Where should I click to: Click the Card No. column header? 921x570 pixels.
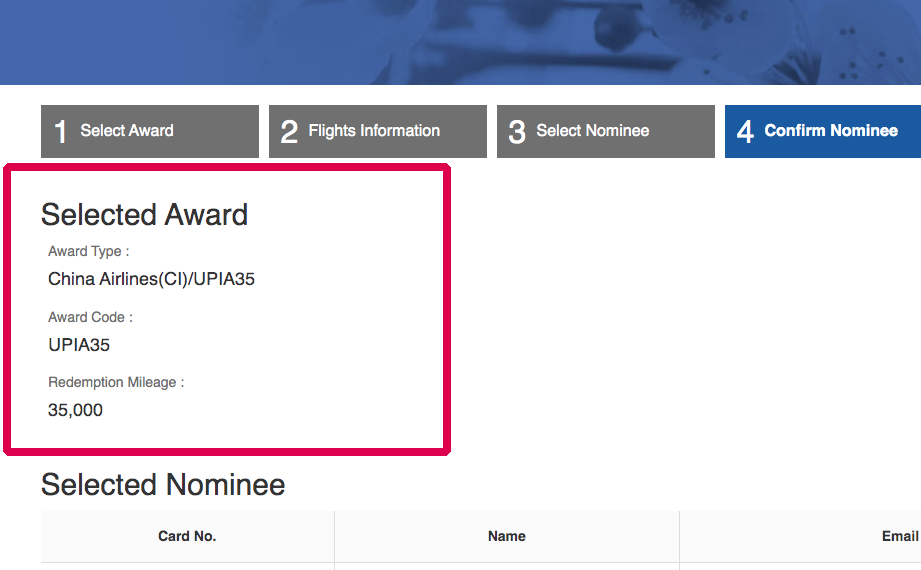pyautogui.click(x=187, y=537)
